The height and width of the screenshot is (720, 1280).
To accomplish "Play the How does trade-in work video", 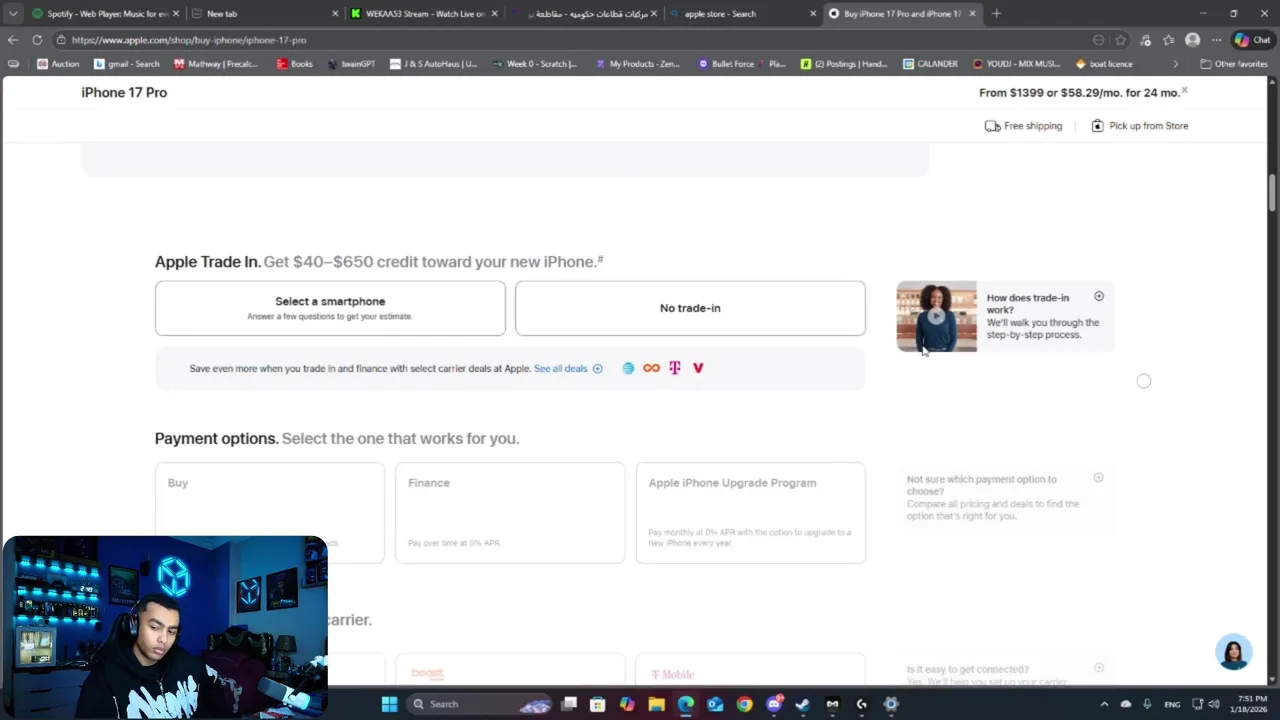I will point(936,316).
